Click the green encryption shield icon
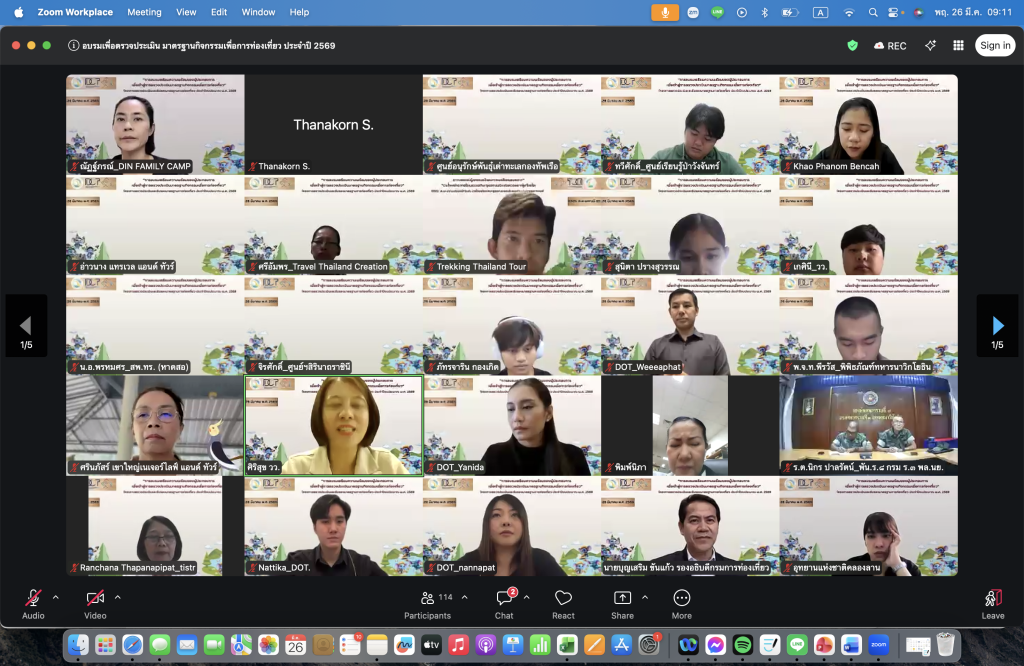The width and height of the screenshot is (1024, 666). 852,45
